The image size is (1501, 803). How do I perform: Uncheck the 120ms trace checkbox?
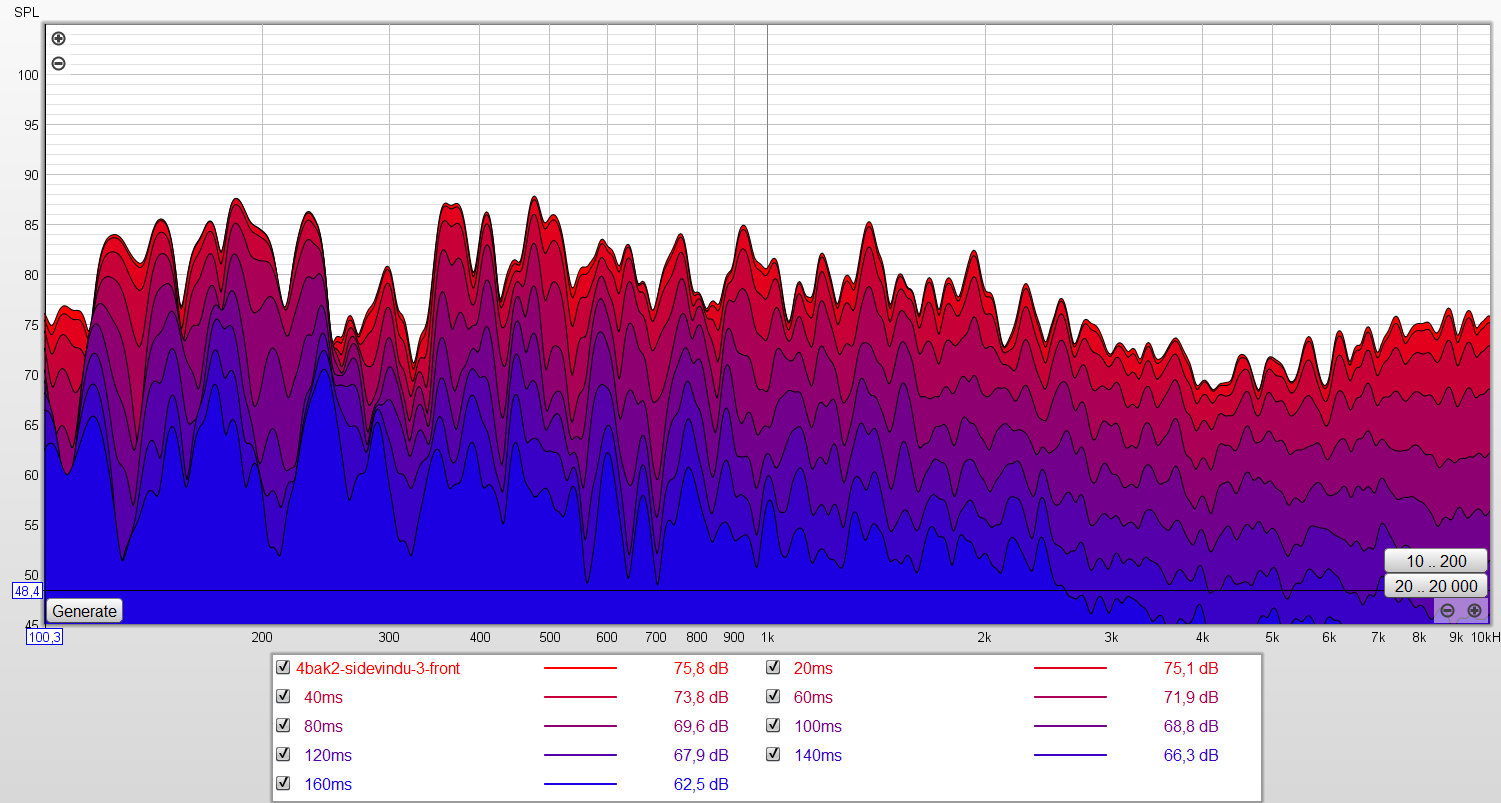pyautogui.click(x=283, y=755)
